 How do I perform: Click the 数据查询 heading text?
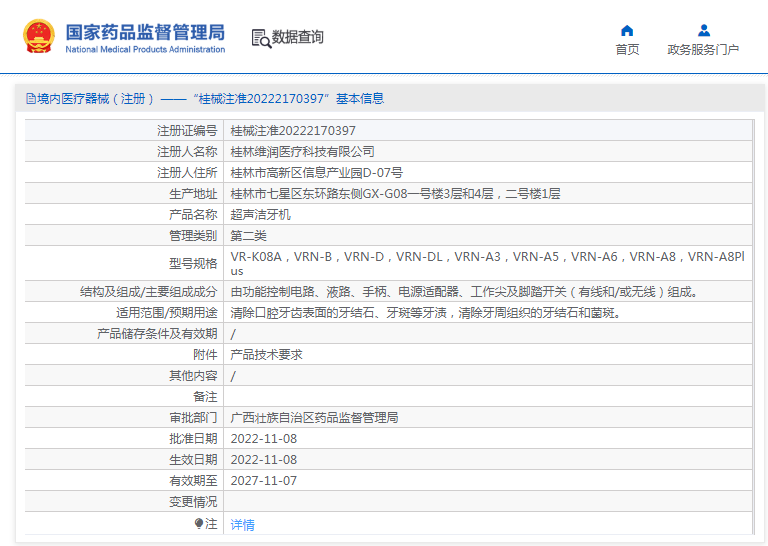tap(297, 37)
